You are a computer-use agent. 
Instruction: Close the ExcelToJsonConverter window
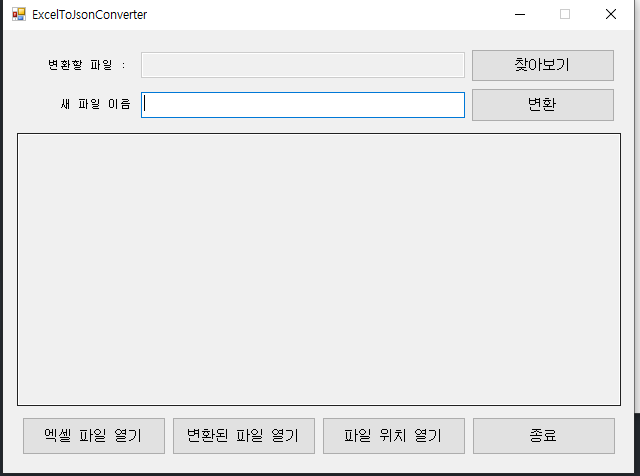click(x=611, y=14)
